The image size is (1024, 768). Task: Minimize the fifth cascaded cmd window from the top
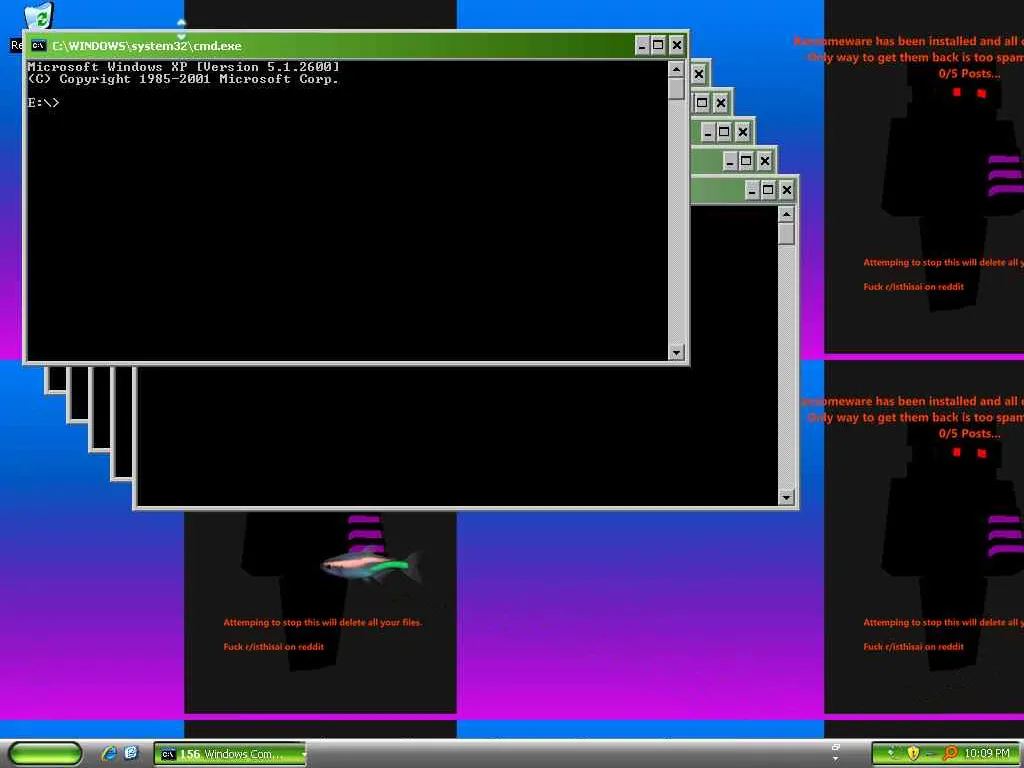(730, 161)
